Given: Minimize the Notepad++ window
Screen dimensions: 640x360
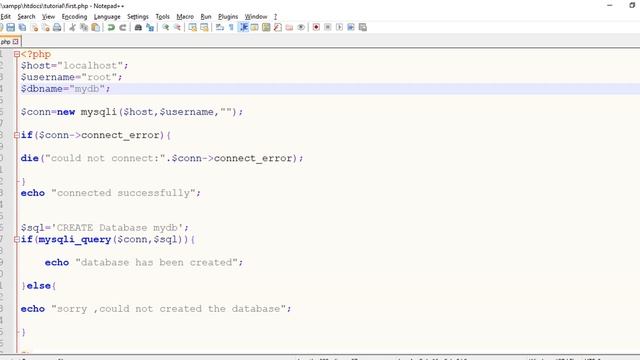Looking at the screenshot, I should [610, 5].
